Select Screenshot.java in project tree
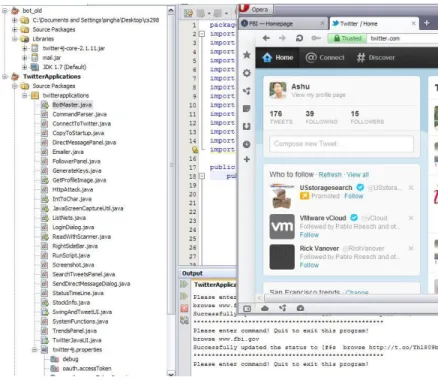The height and width of the screenshot is (380, 438). pos(73,265)
